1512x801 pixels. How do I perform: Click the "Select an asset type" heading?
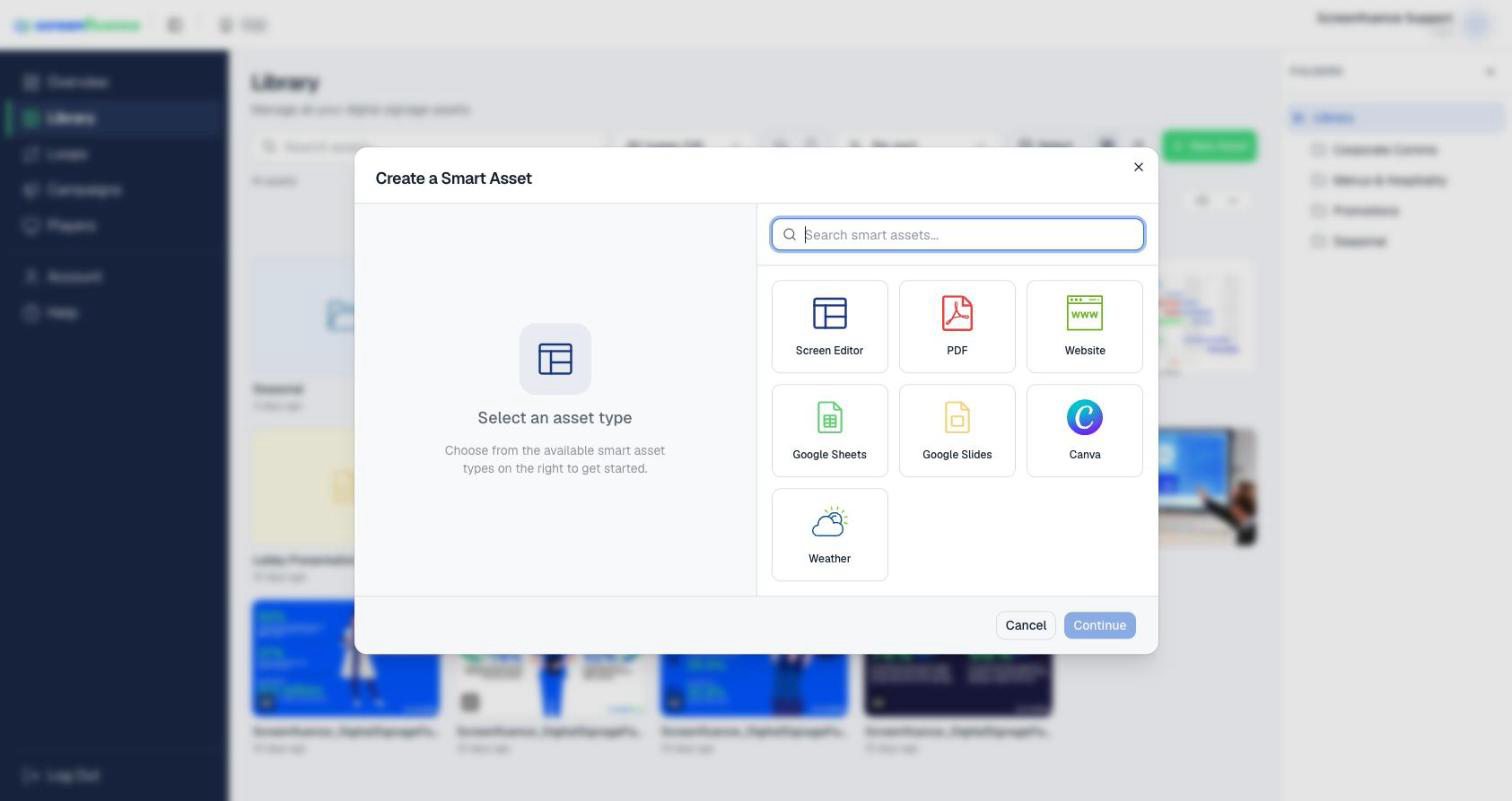click(555, 418)
